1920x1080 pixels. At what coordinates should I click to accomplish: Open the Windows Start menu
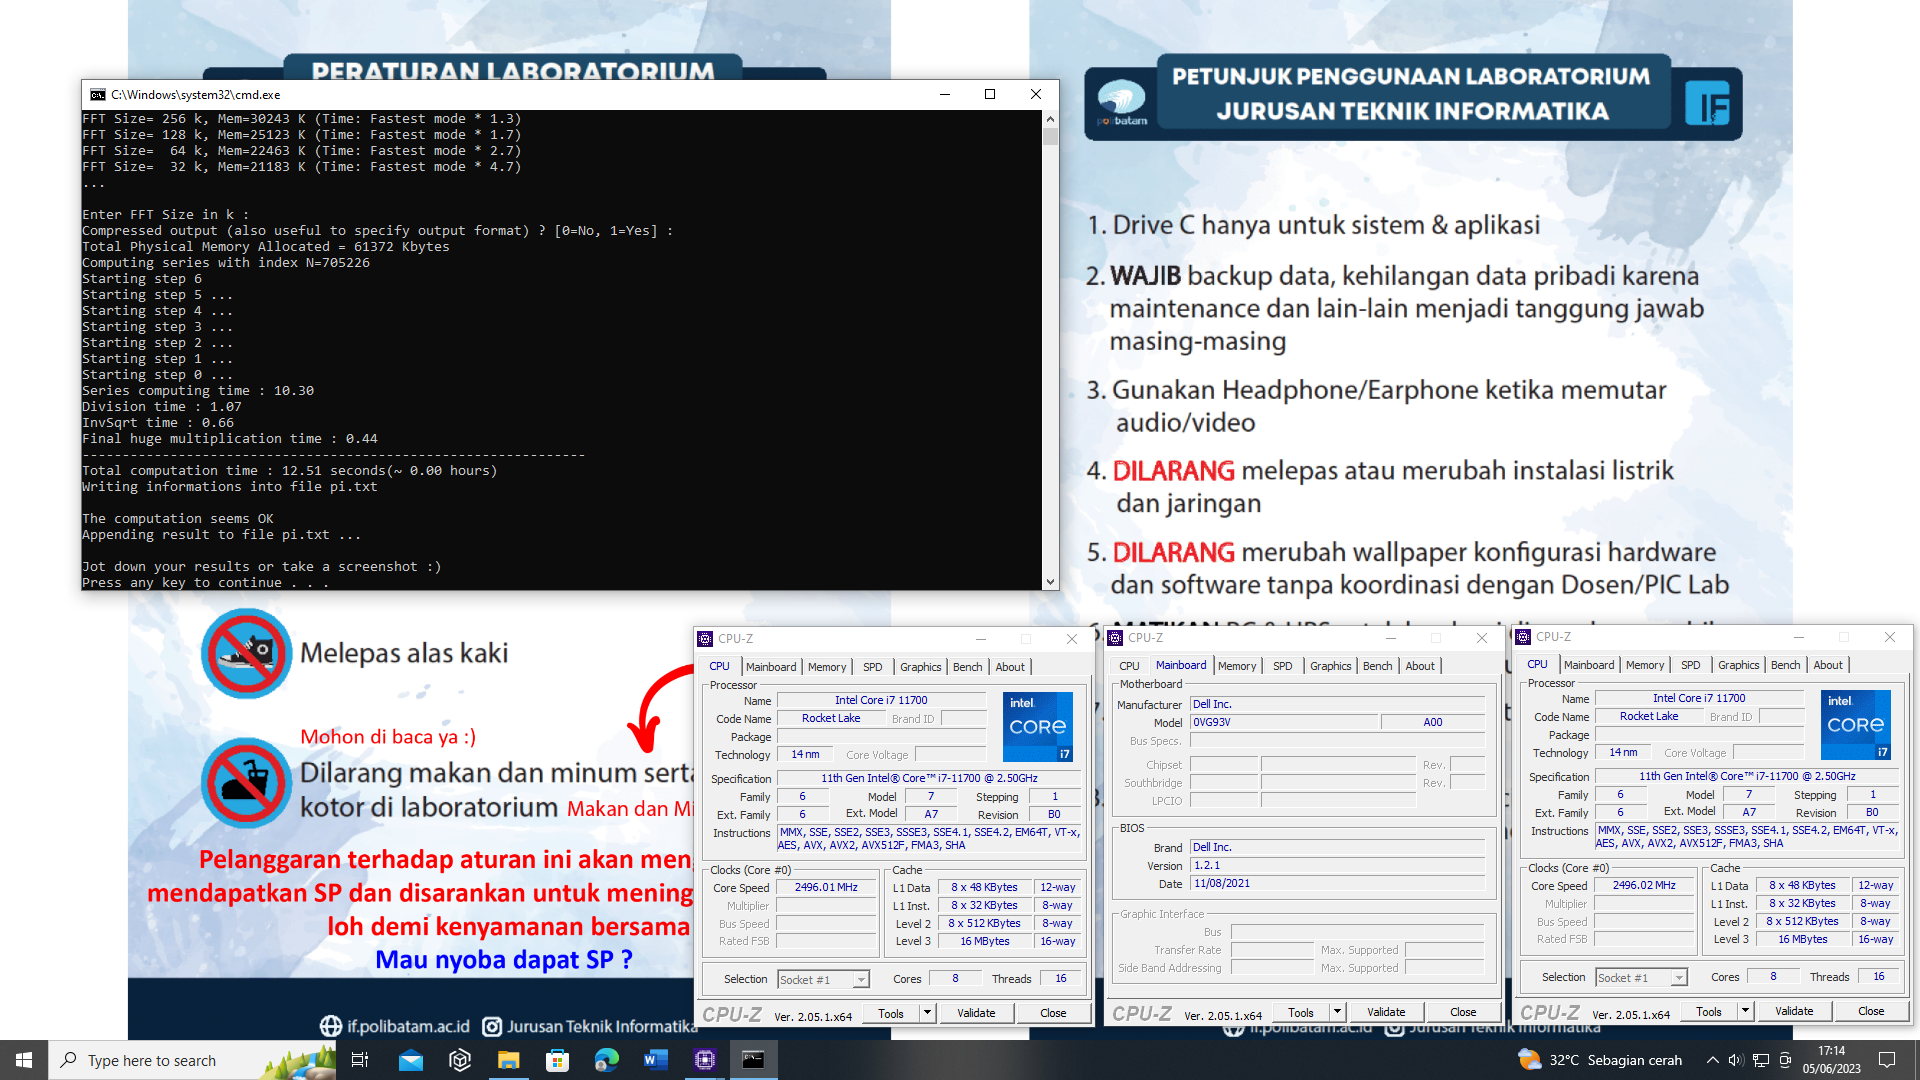click(x=24, y=1060)
